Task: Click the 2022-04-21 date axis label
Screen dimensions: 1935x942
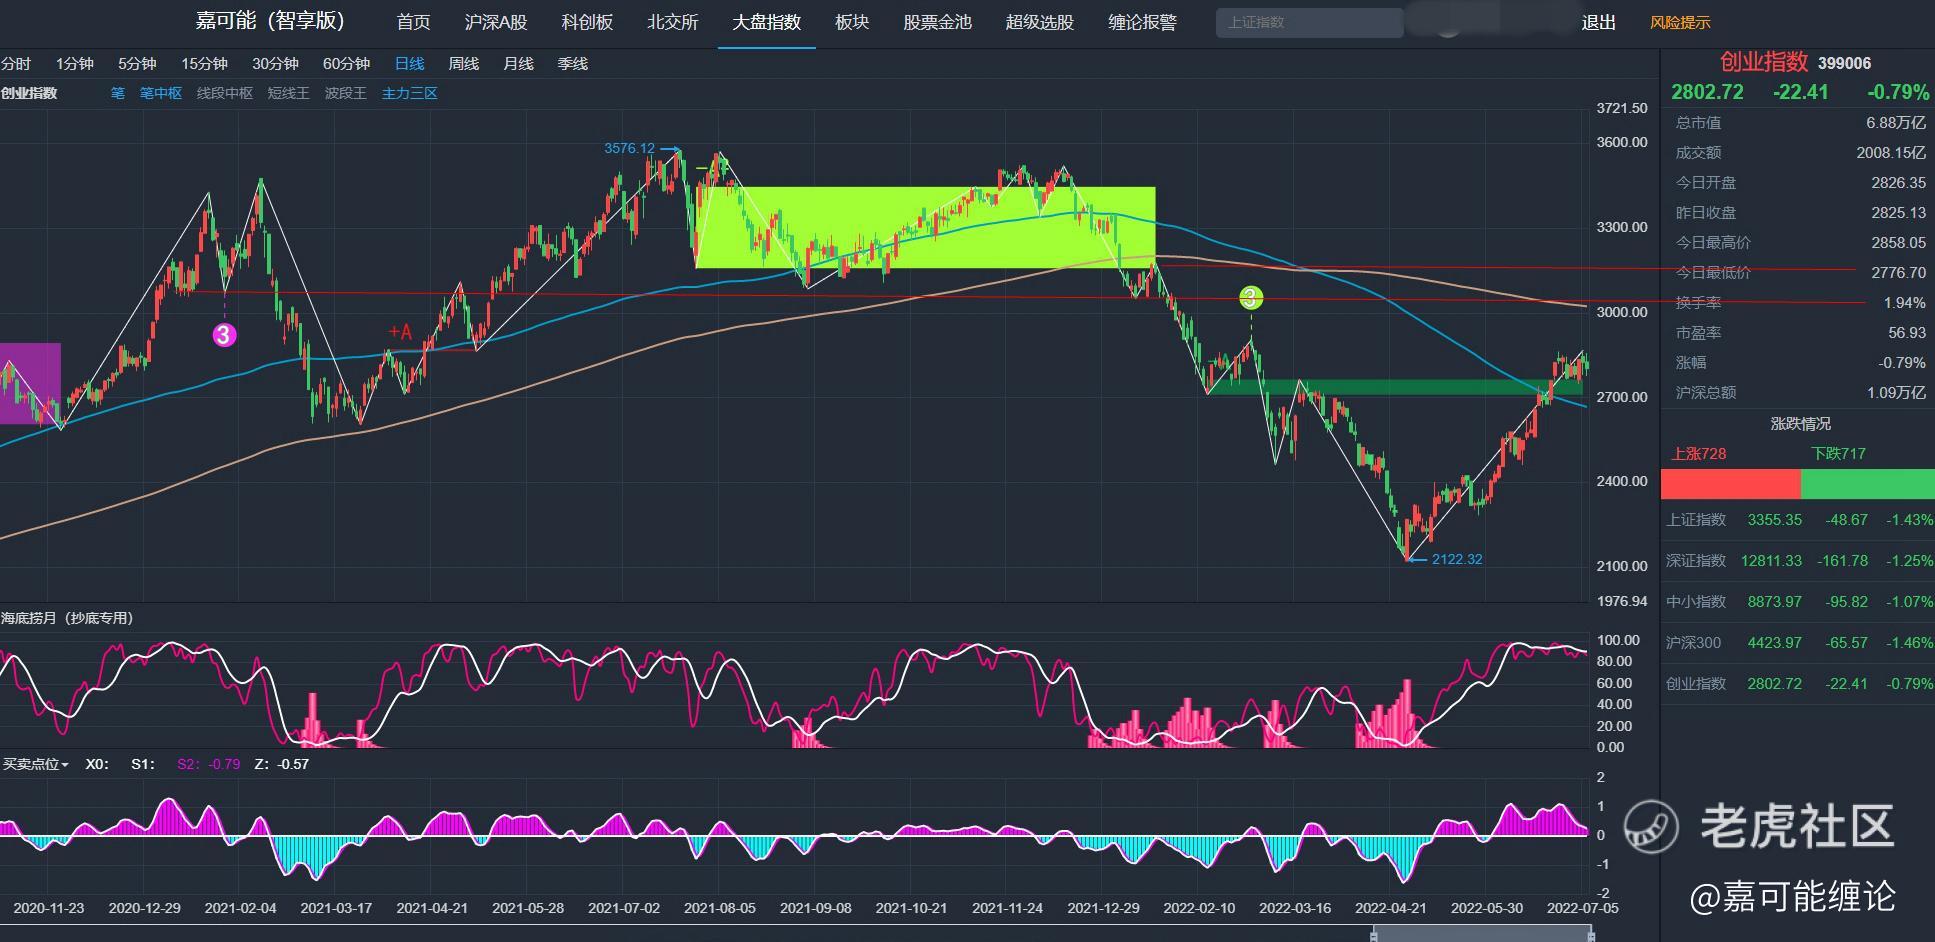Action: 1390,908
